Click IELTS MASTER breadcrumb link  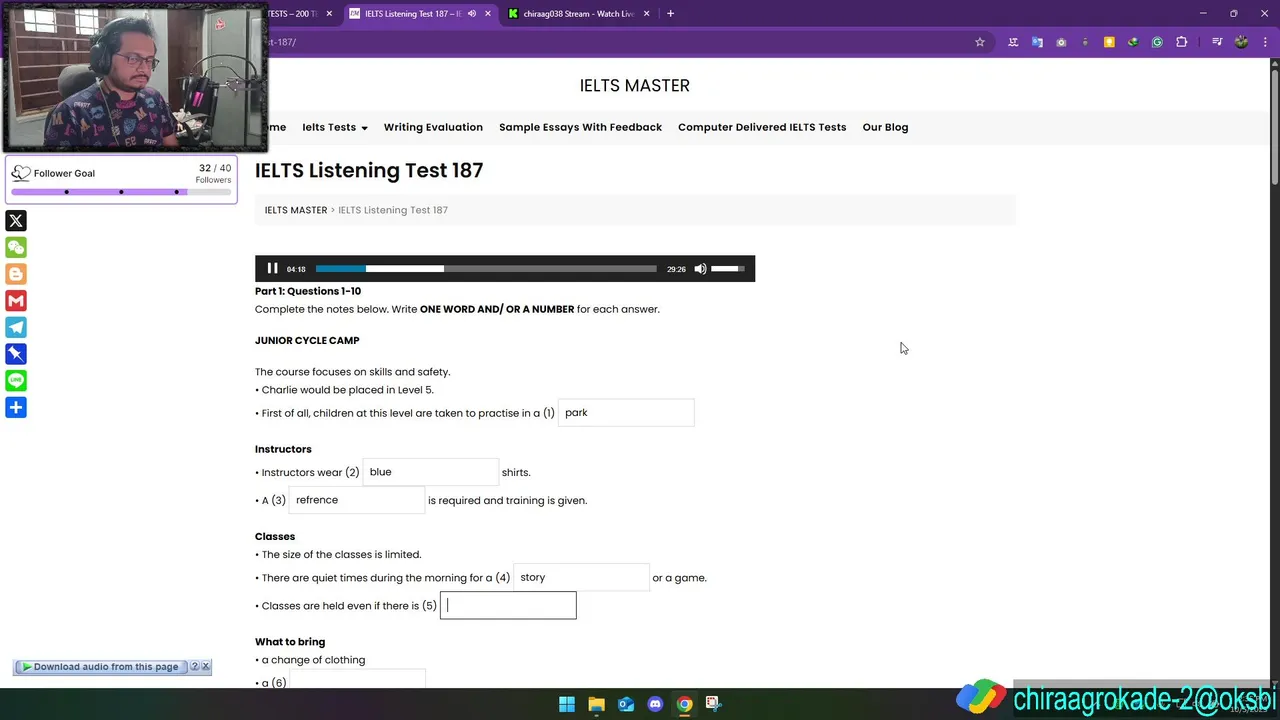point(296,210)
